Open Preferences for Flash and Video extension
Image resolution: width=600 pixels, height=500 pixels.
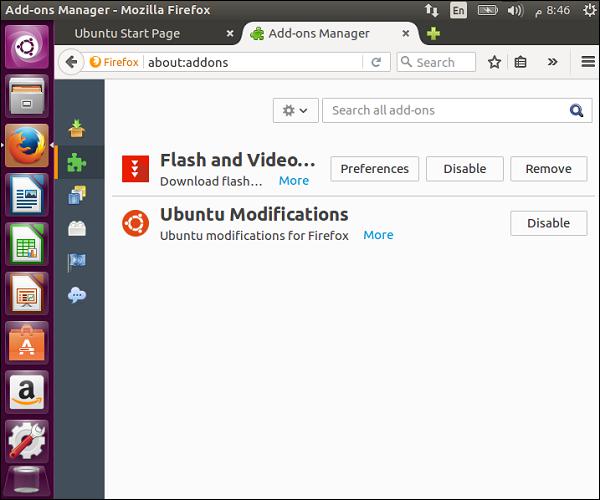(x=375, y=169)
